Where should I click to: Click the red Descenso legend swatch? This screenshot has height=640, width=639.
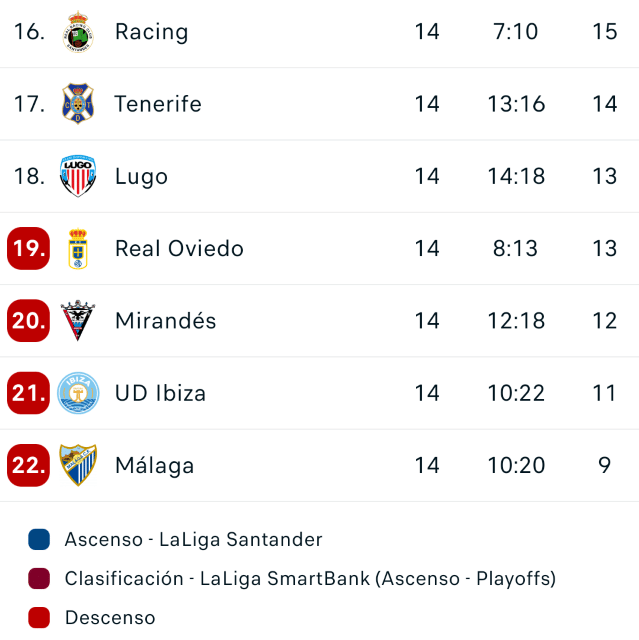click(x=39, y=618)
